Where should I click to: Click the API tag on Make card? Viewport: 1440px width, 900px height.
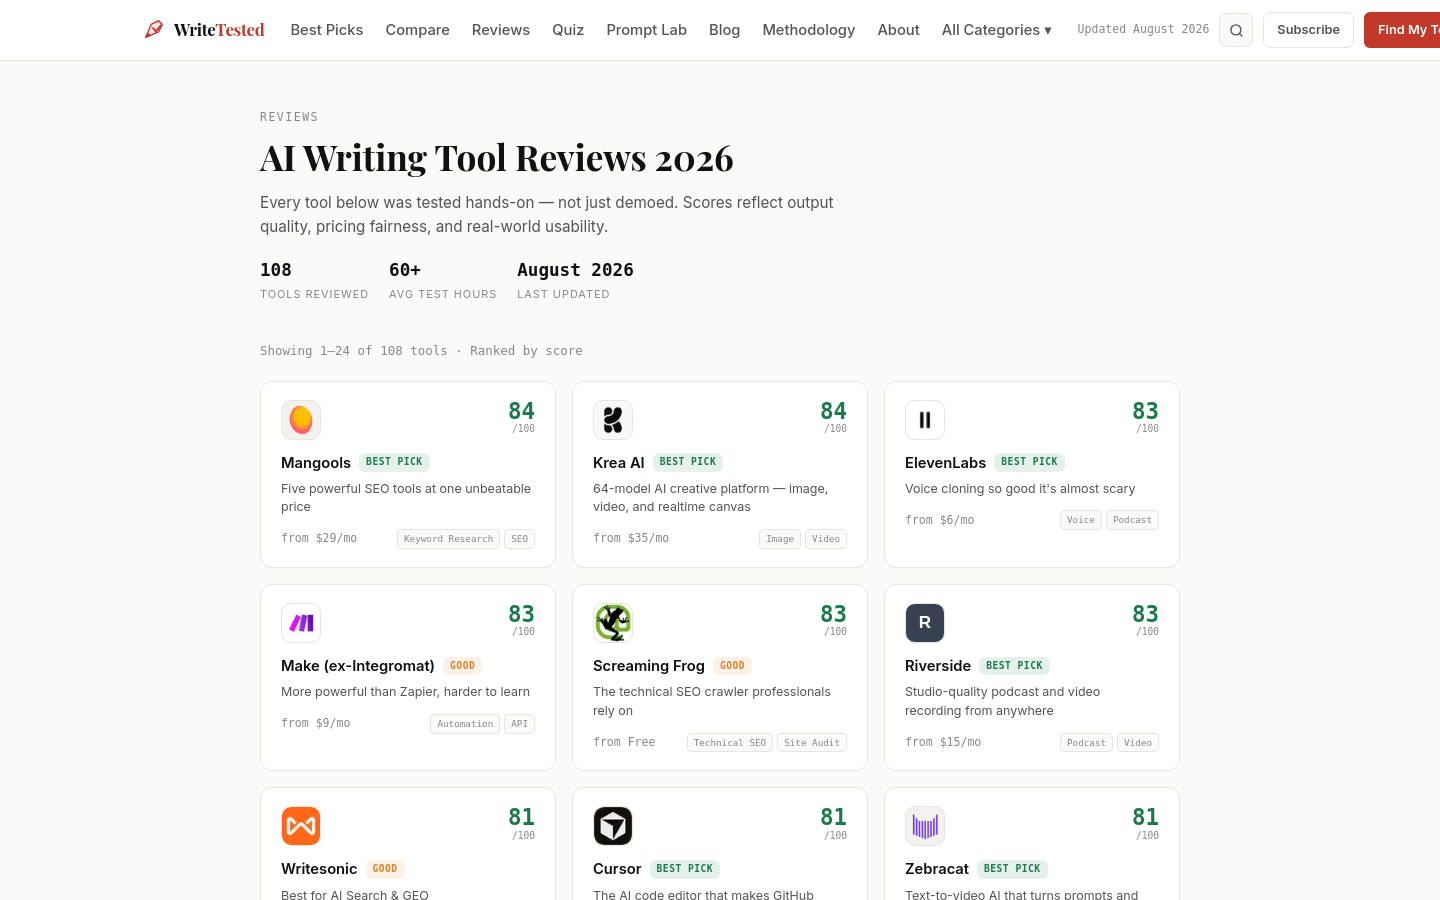pos(520,724)
